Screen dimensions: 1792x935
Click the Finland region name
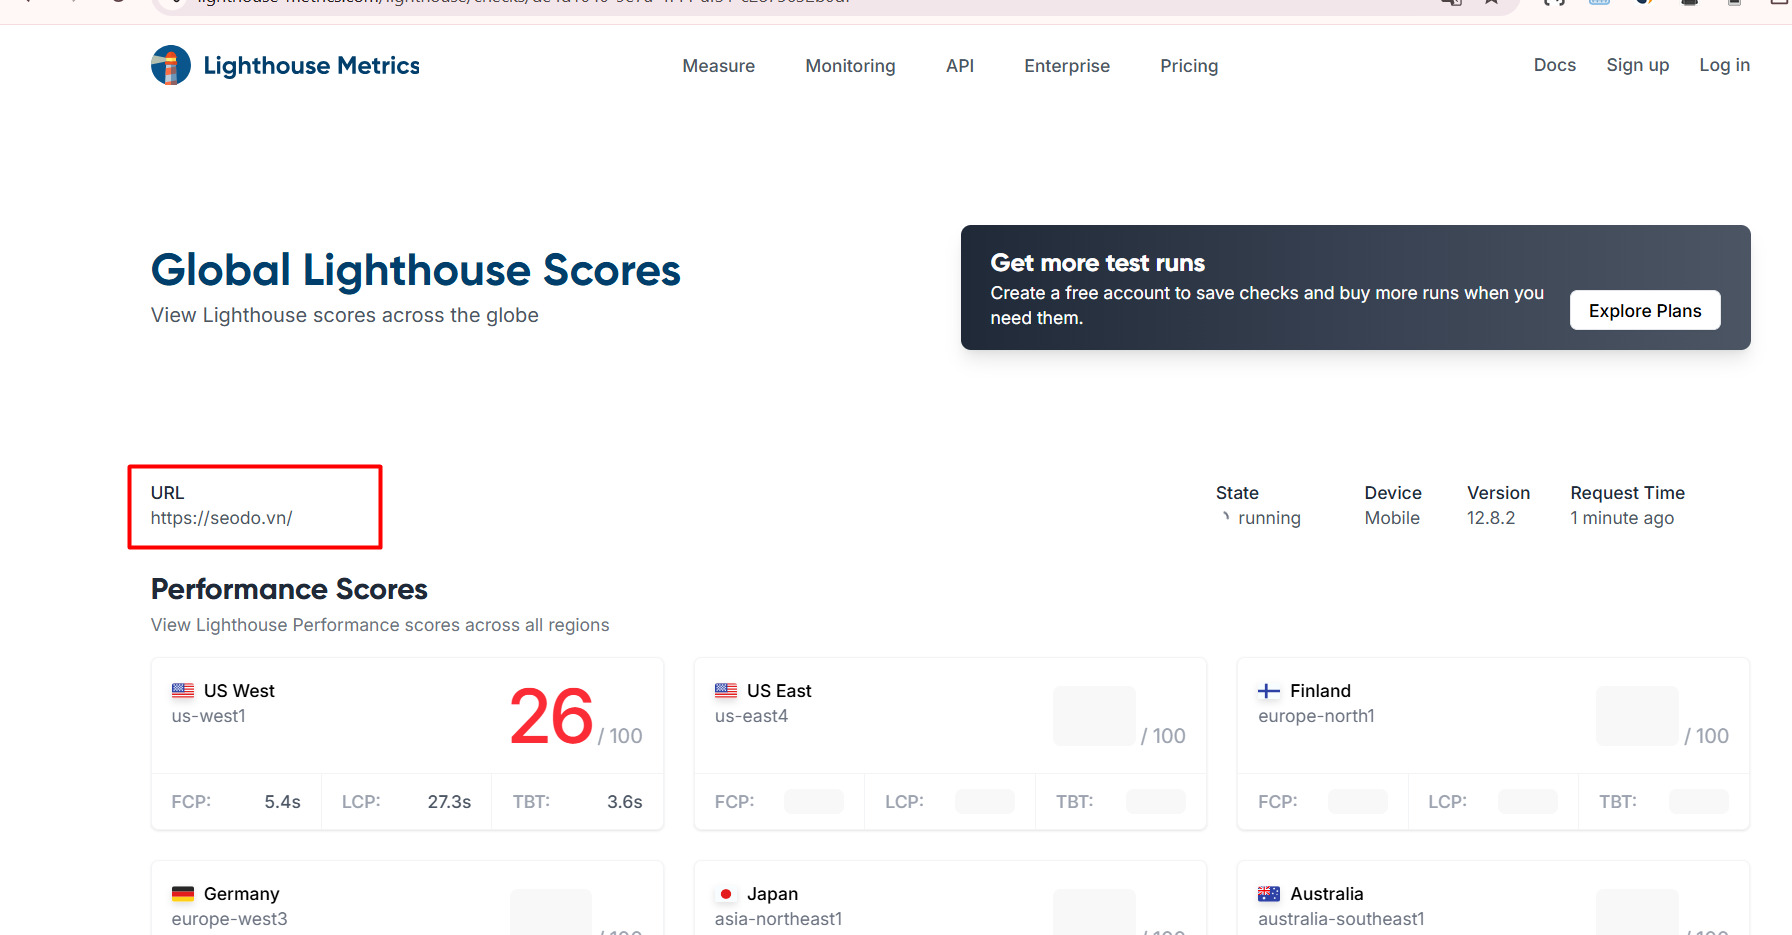1320,691
